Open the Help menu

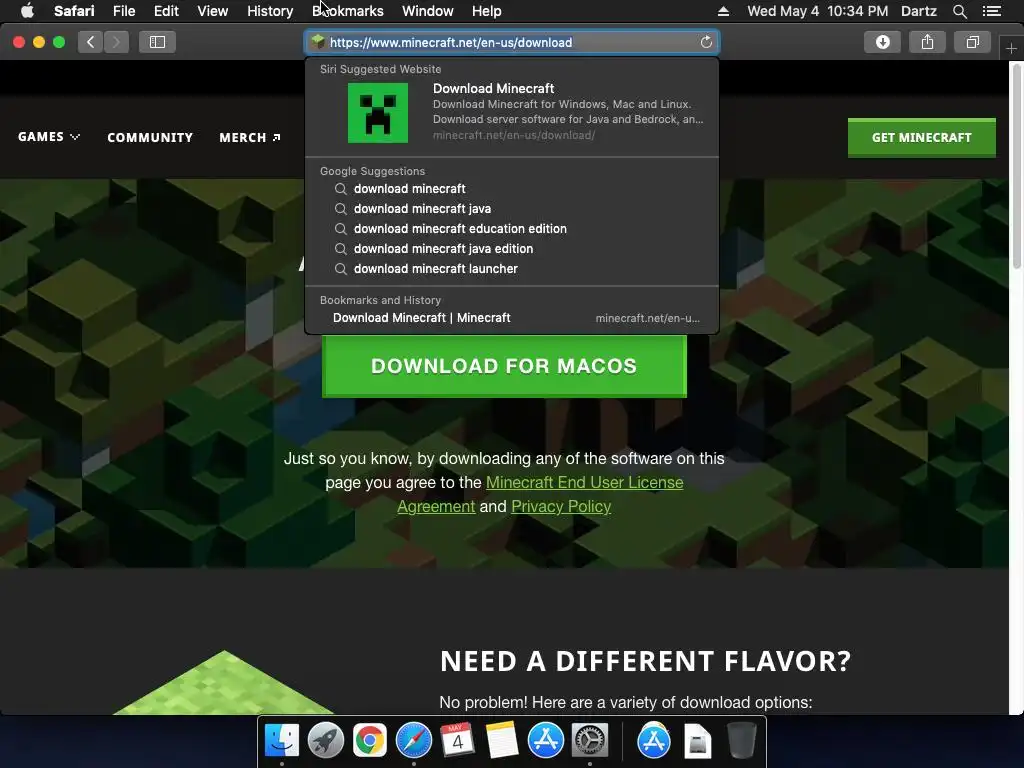tap(487, 11)
